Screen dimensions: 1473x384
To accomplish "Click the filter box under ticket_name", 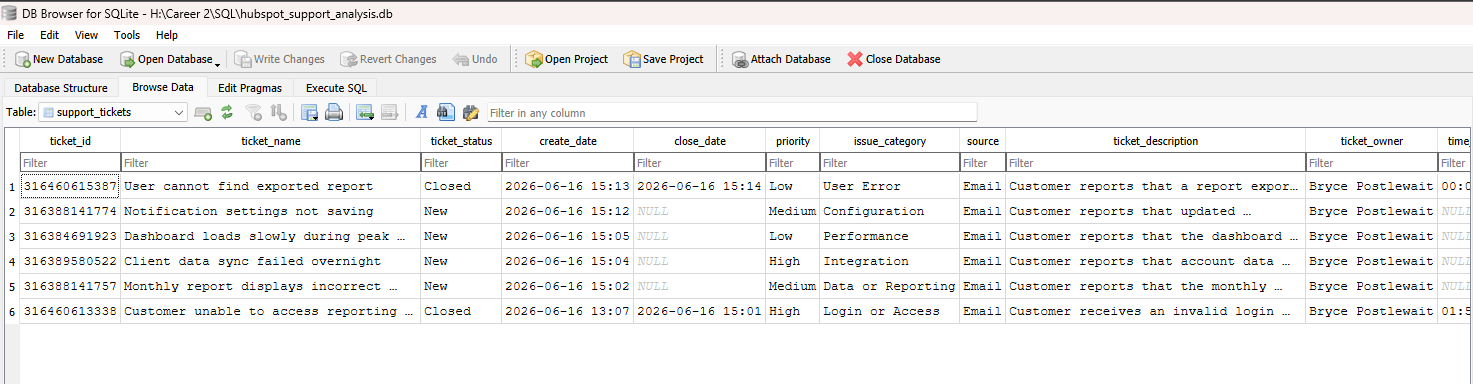I will [x=271, y=162].
